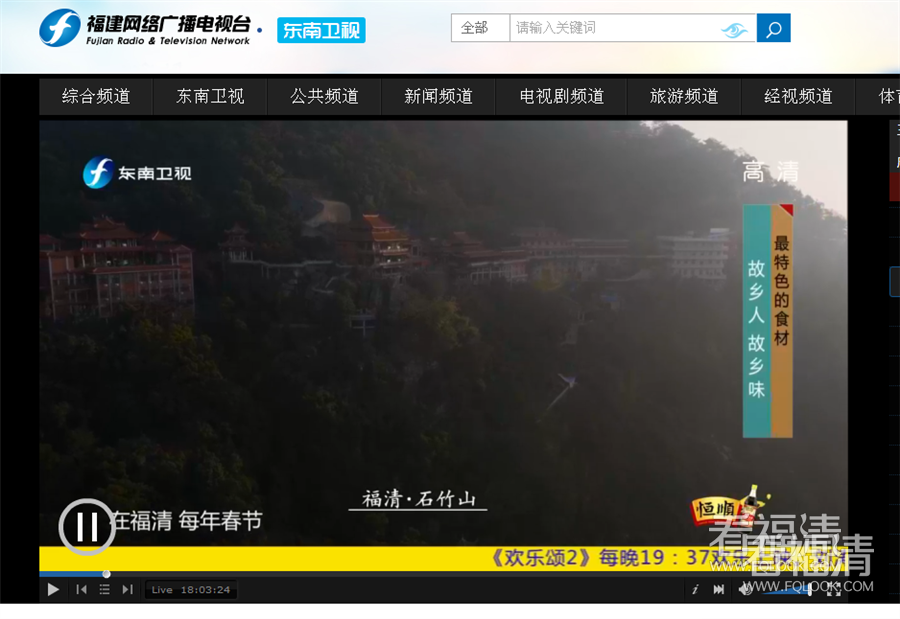Click the blue eye icon in search box
Image resolution: width=900 pixels, height=619 pixels.
[734, 30]
